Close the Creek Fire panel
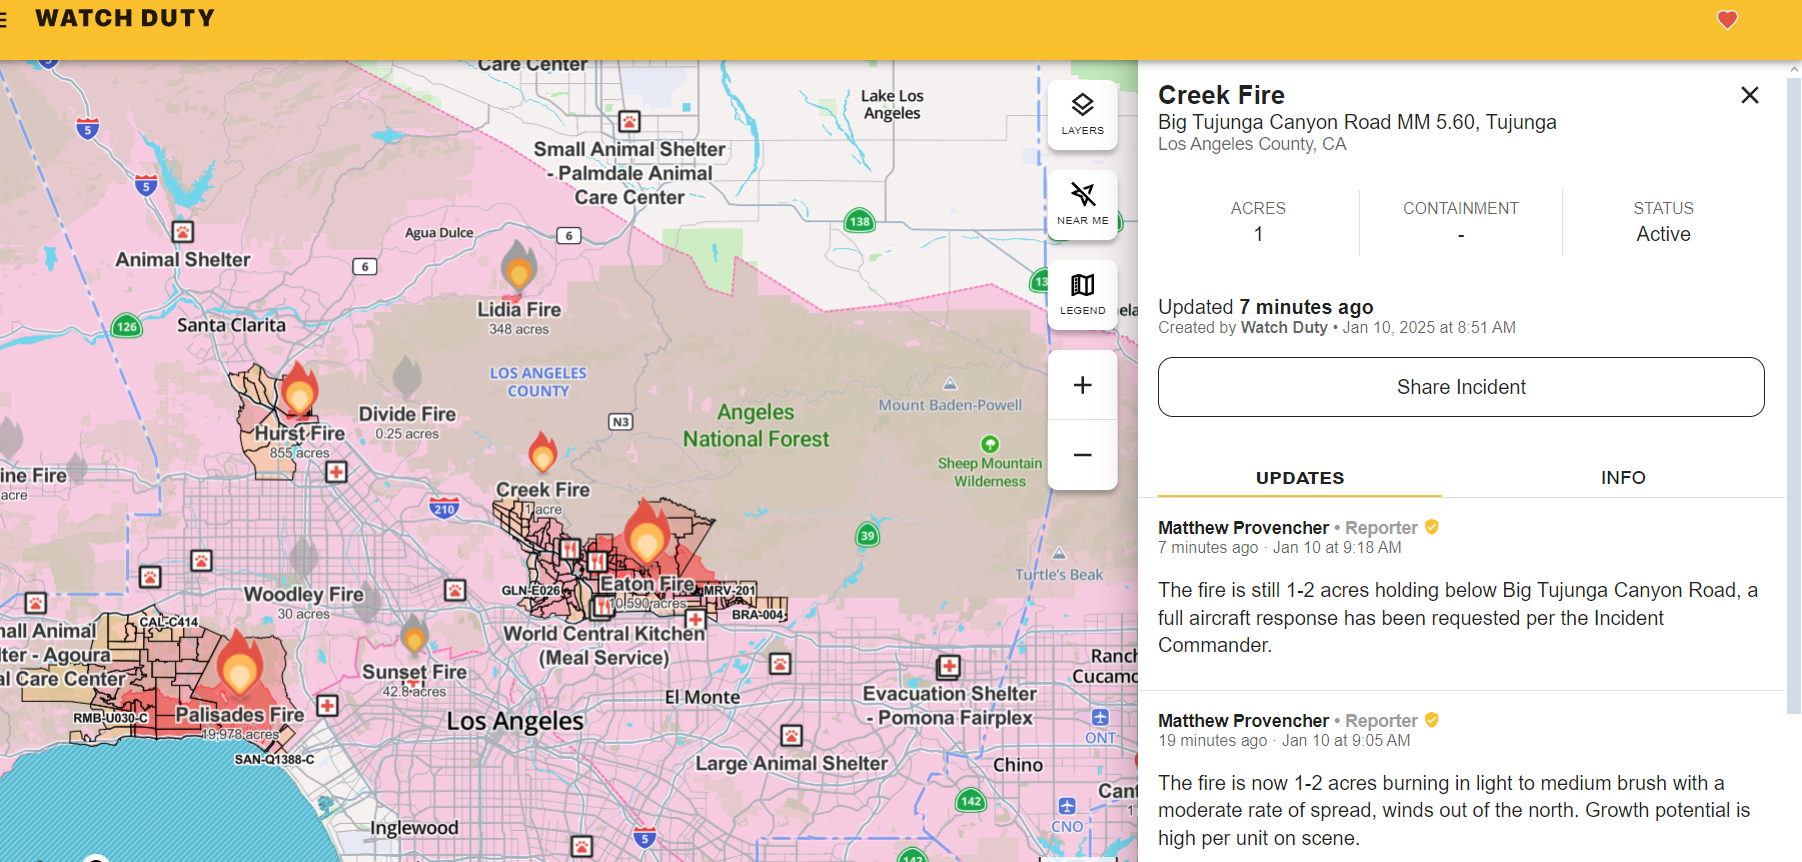 tap(1749, 95)
